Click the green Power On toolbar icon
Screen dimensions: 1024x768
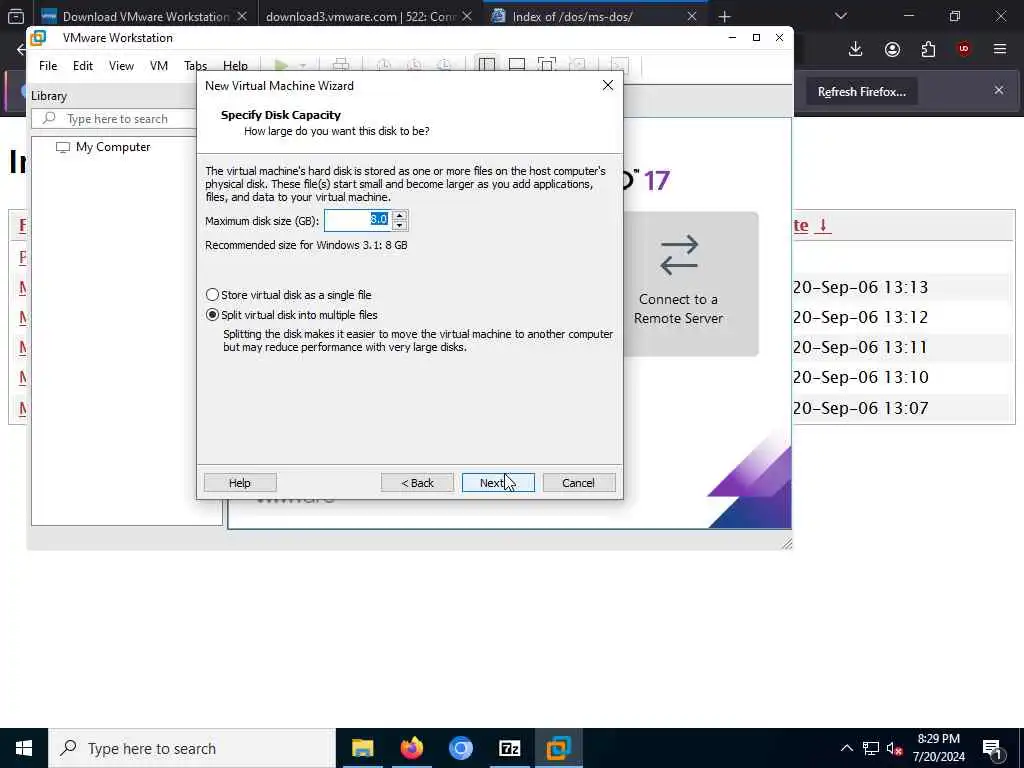tap(281, 65)
